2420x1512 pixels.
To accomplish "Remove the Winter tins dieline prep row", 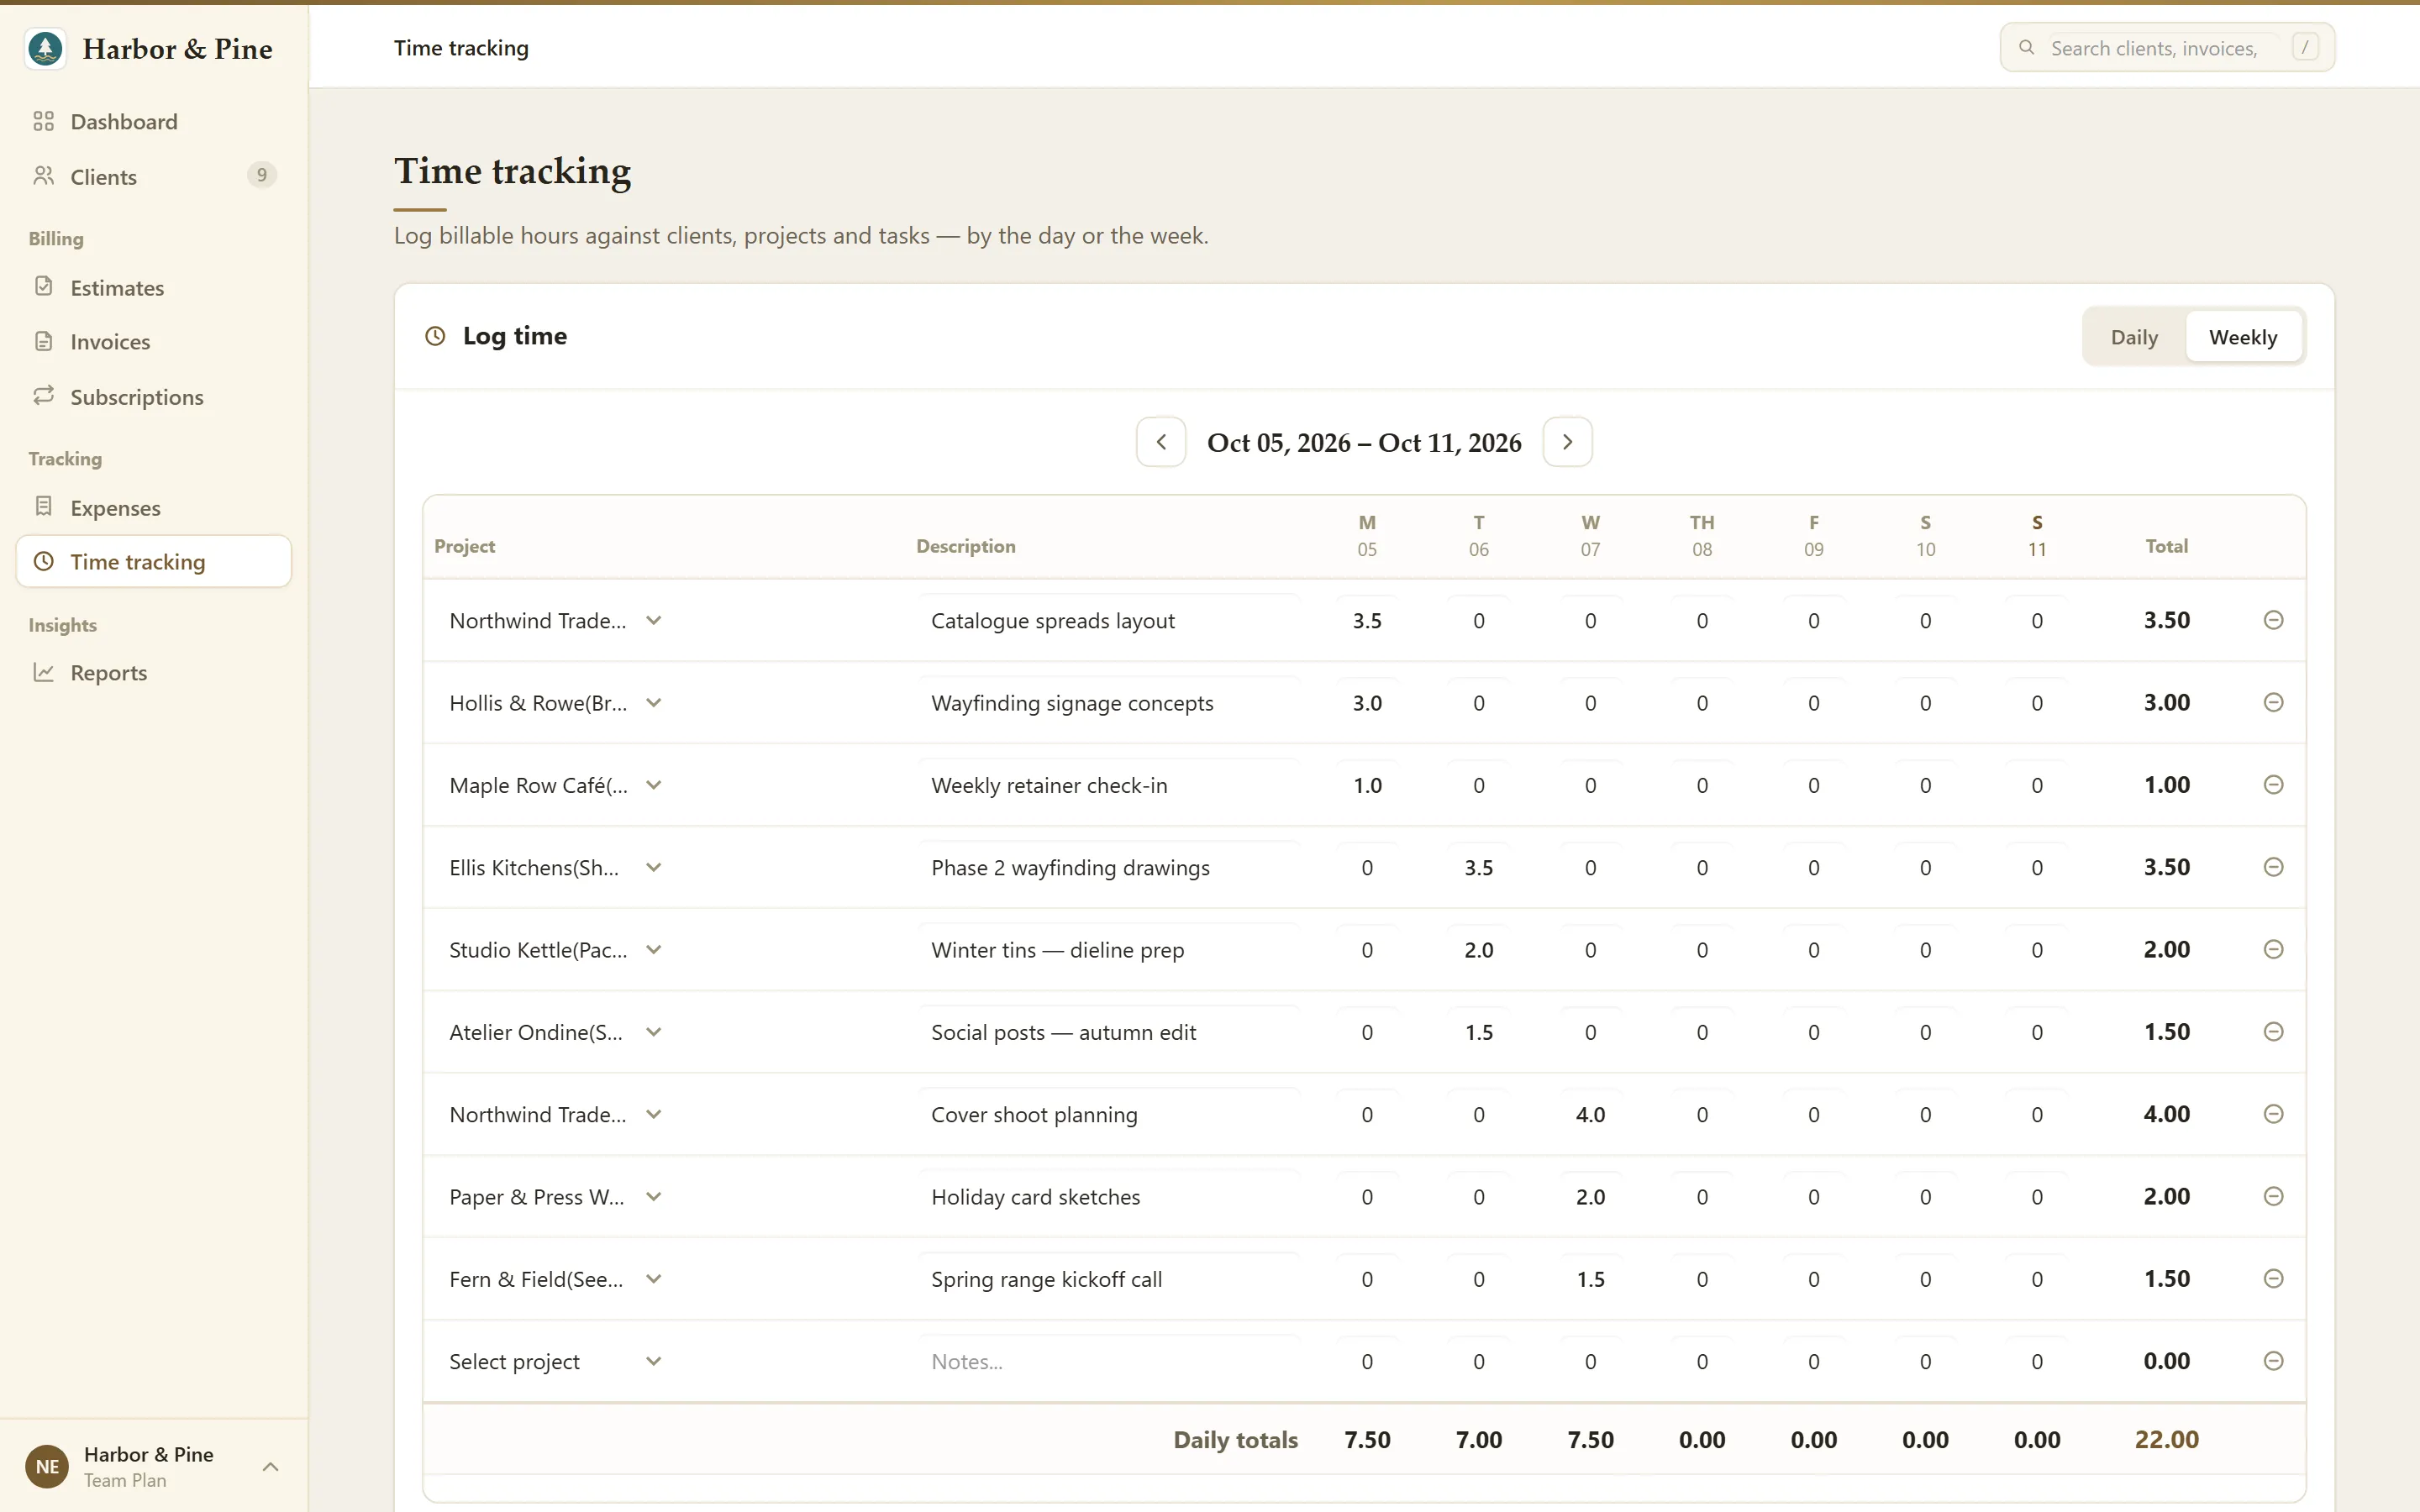I will point(2273,949).
